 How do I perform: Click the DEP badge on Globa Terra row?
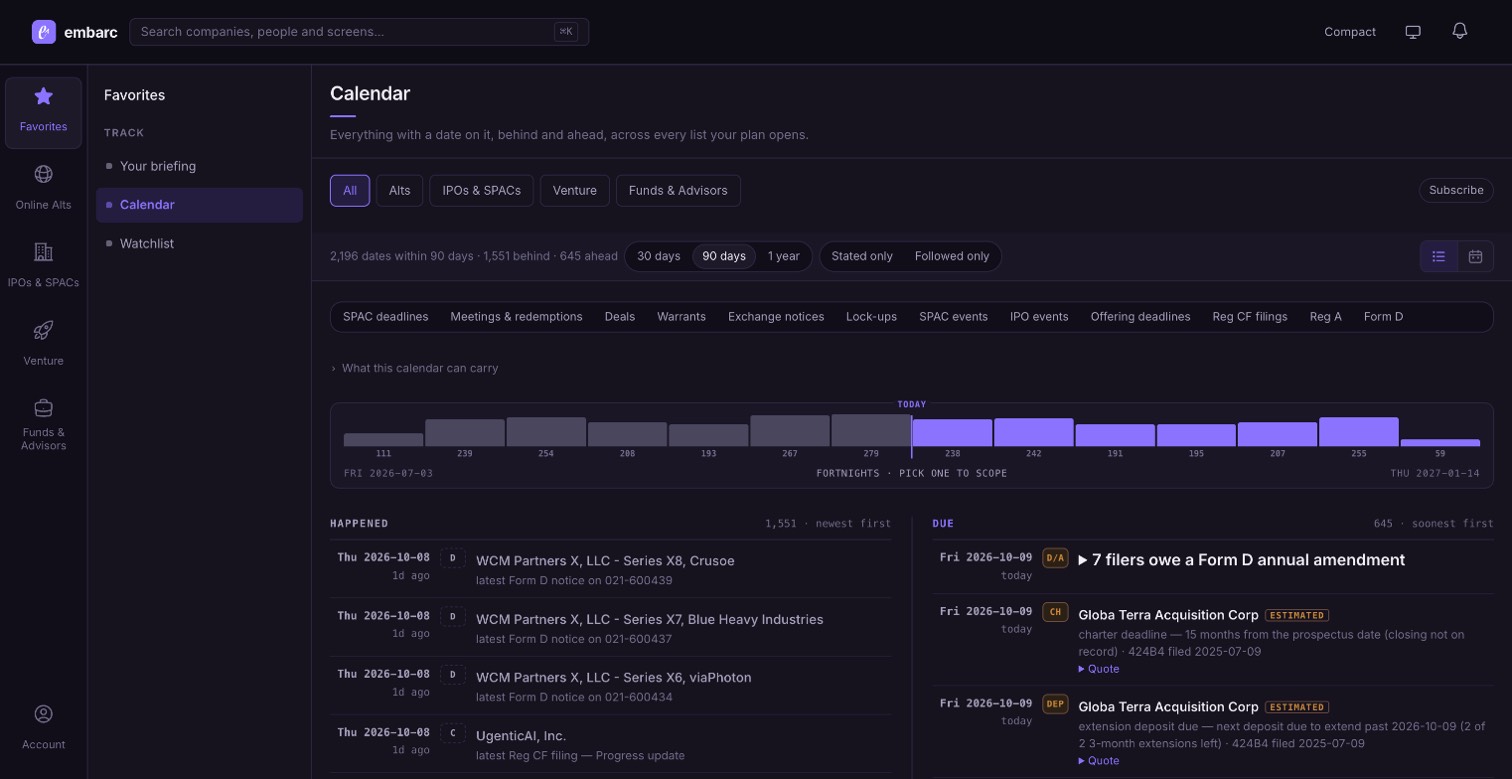[x=1055, y=704]
